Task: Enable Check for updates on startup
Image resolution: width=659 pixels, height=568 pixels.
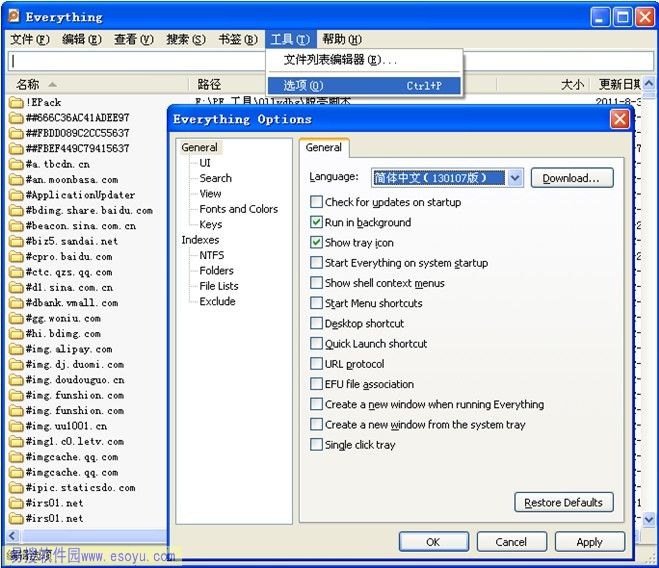Action: click(x=316, y=202)
